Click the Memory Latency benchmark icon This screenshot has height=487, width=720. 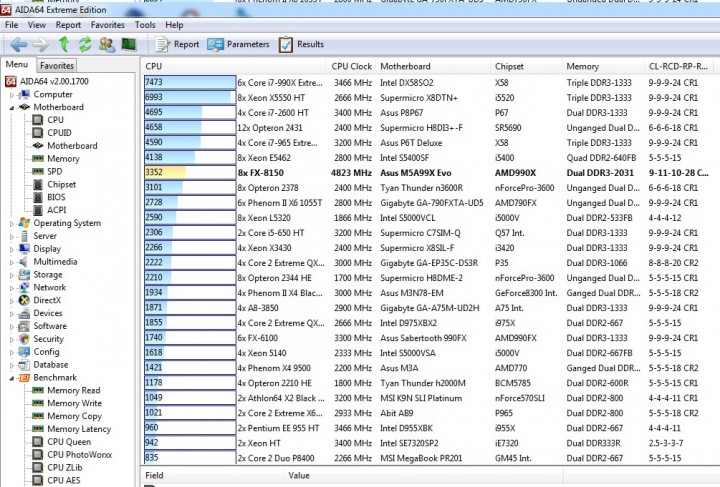click(38, 429)
